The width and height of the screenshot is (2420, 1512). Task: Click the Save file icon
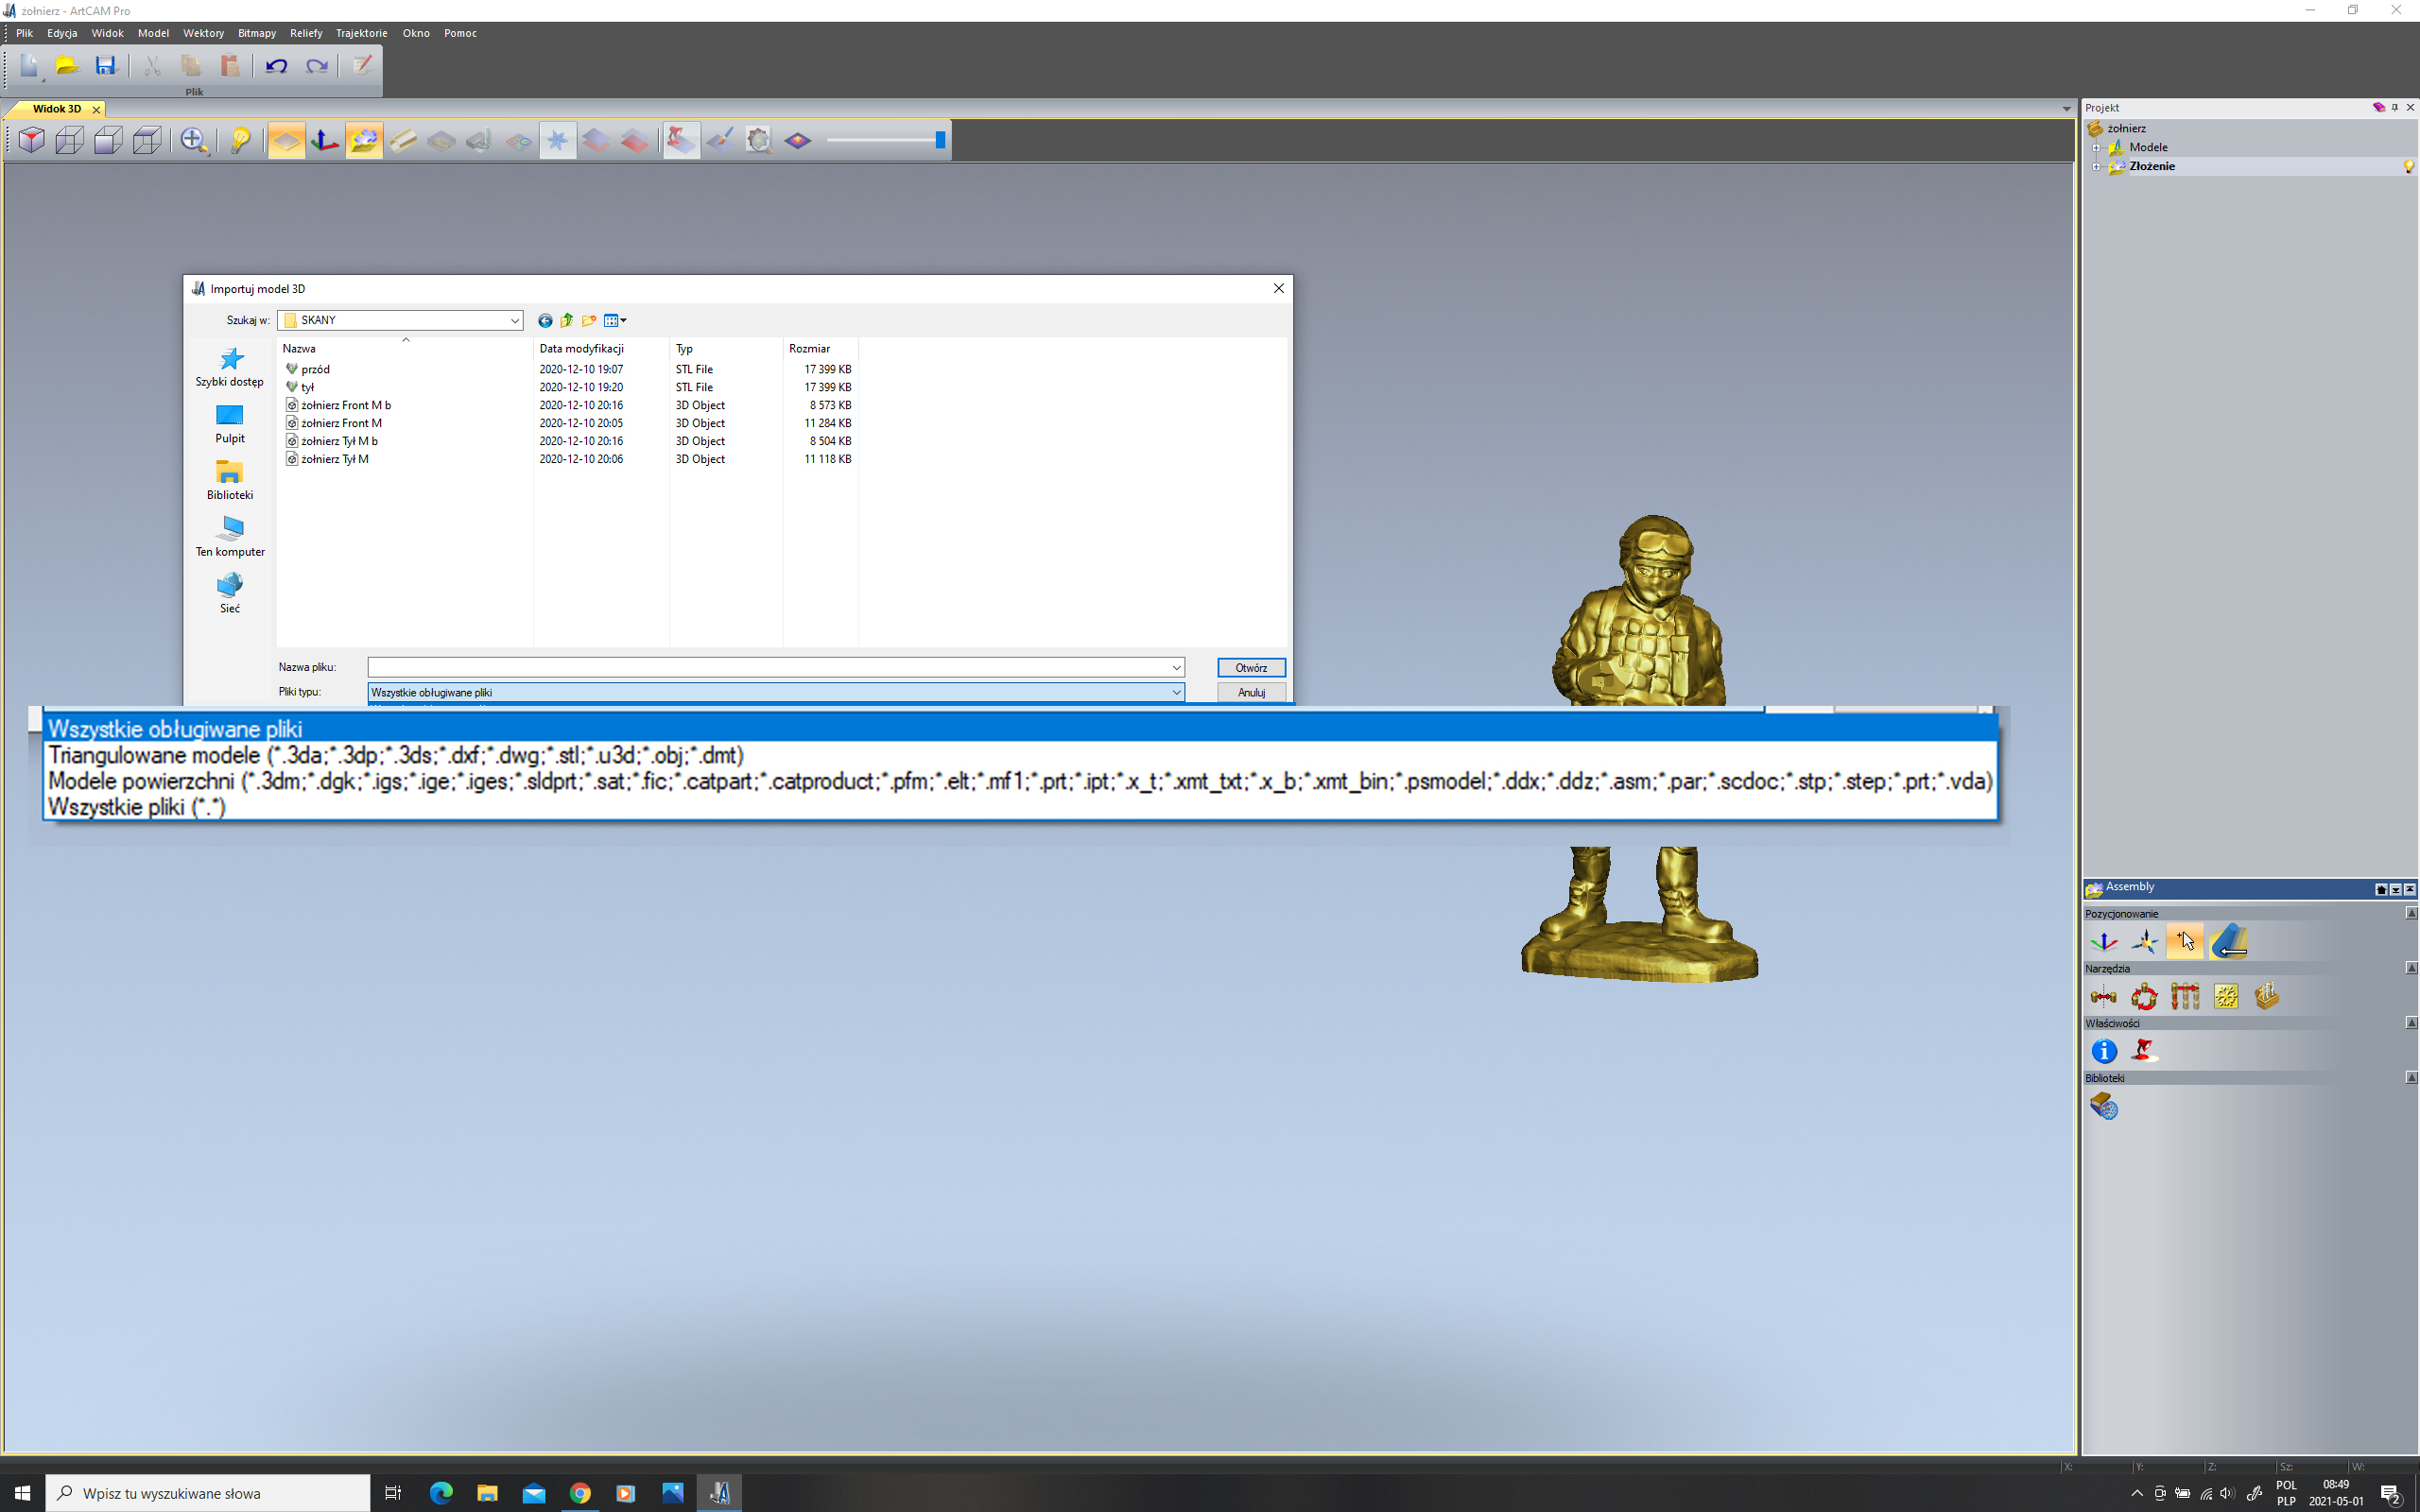click(106, 66)
